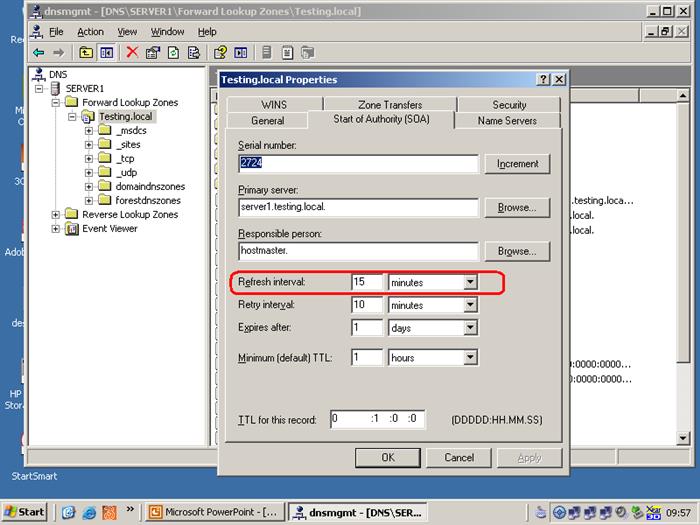This screenshot has width=700, height=525.
Task: Click the OK button
Action: 388,458
